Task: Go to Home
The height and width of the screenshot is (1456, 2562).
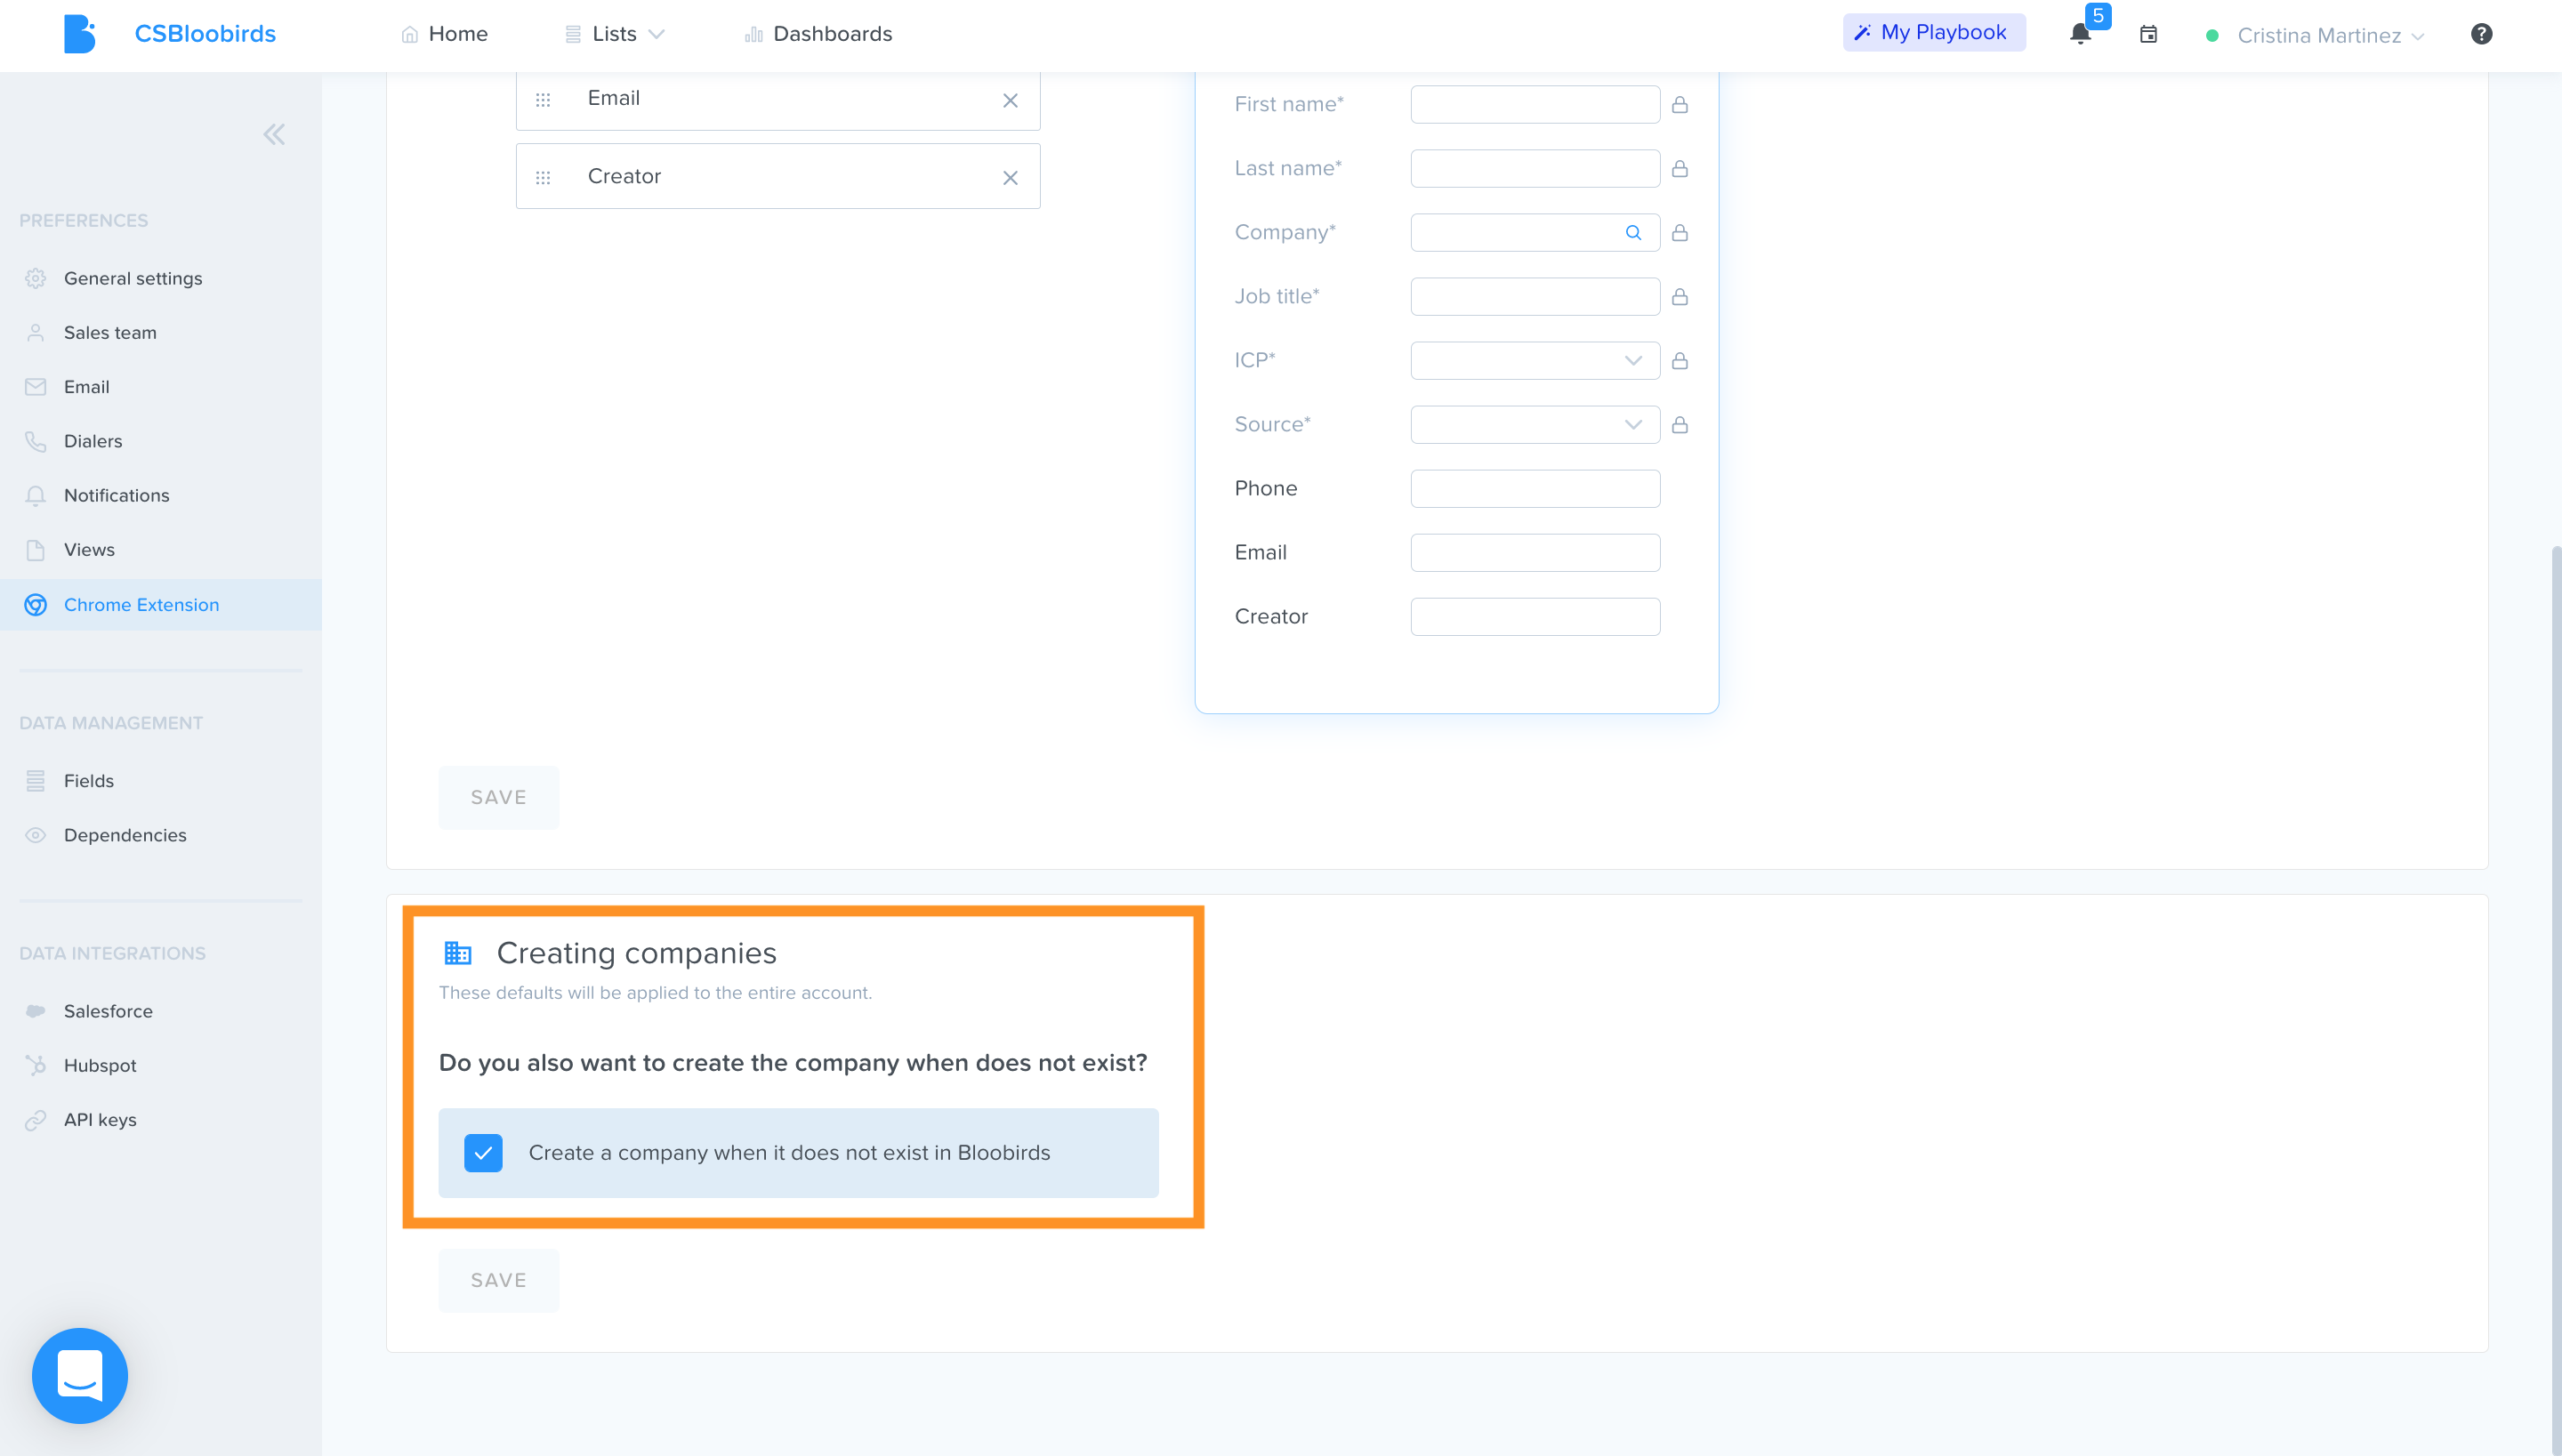Action: coord(444,34)
